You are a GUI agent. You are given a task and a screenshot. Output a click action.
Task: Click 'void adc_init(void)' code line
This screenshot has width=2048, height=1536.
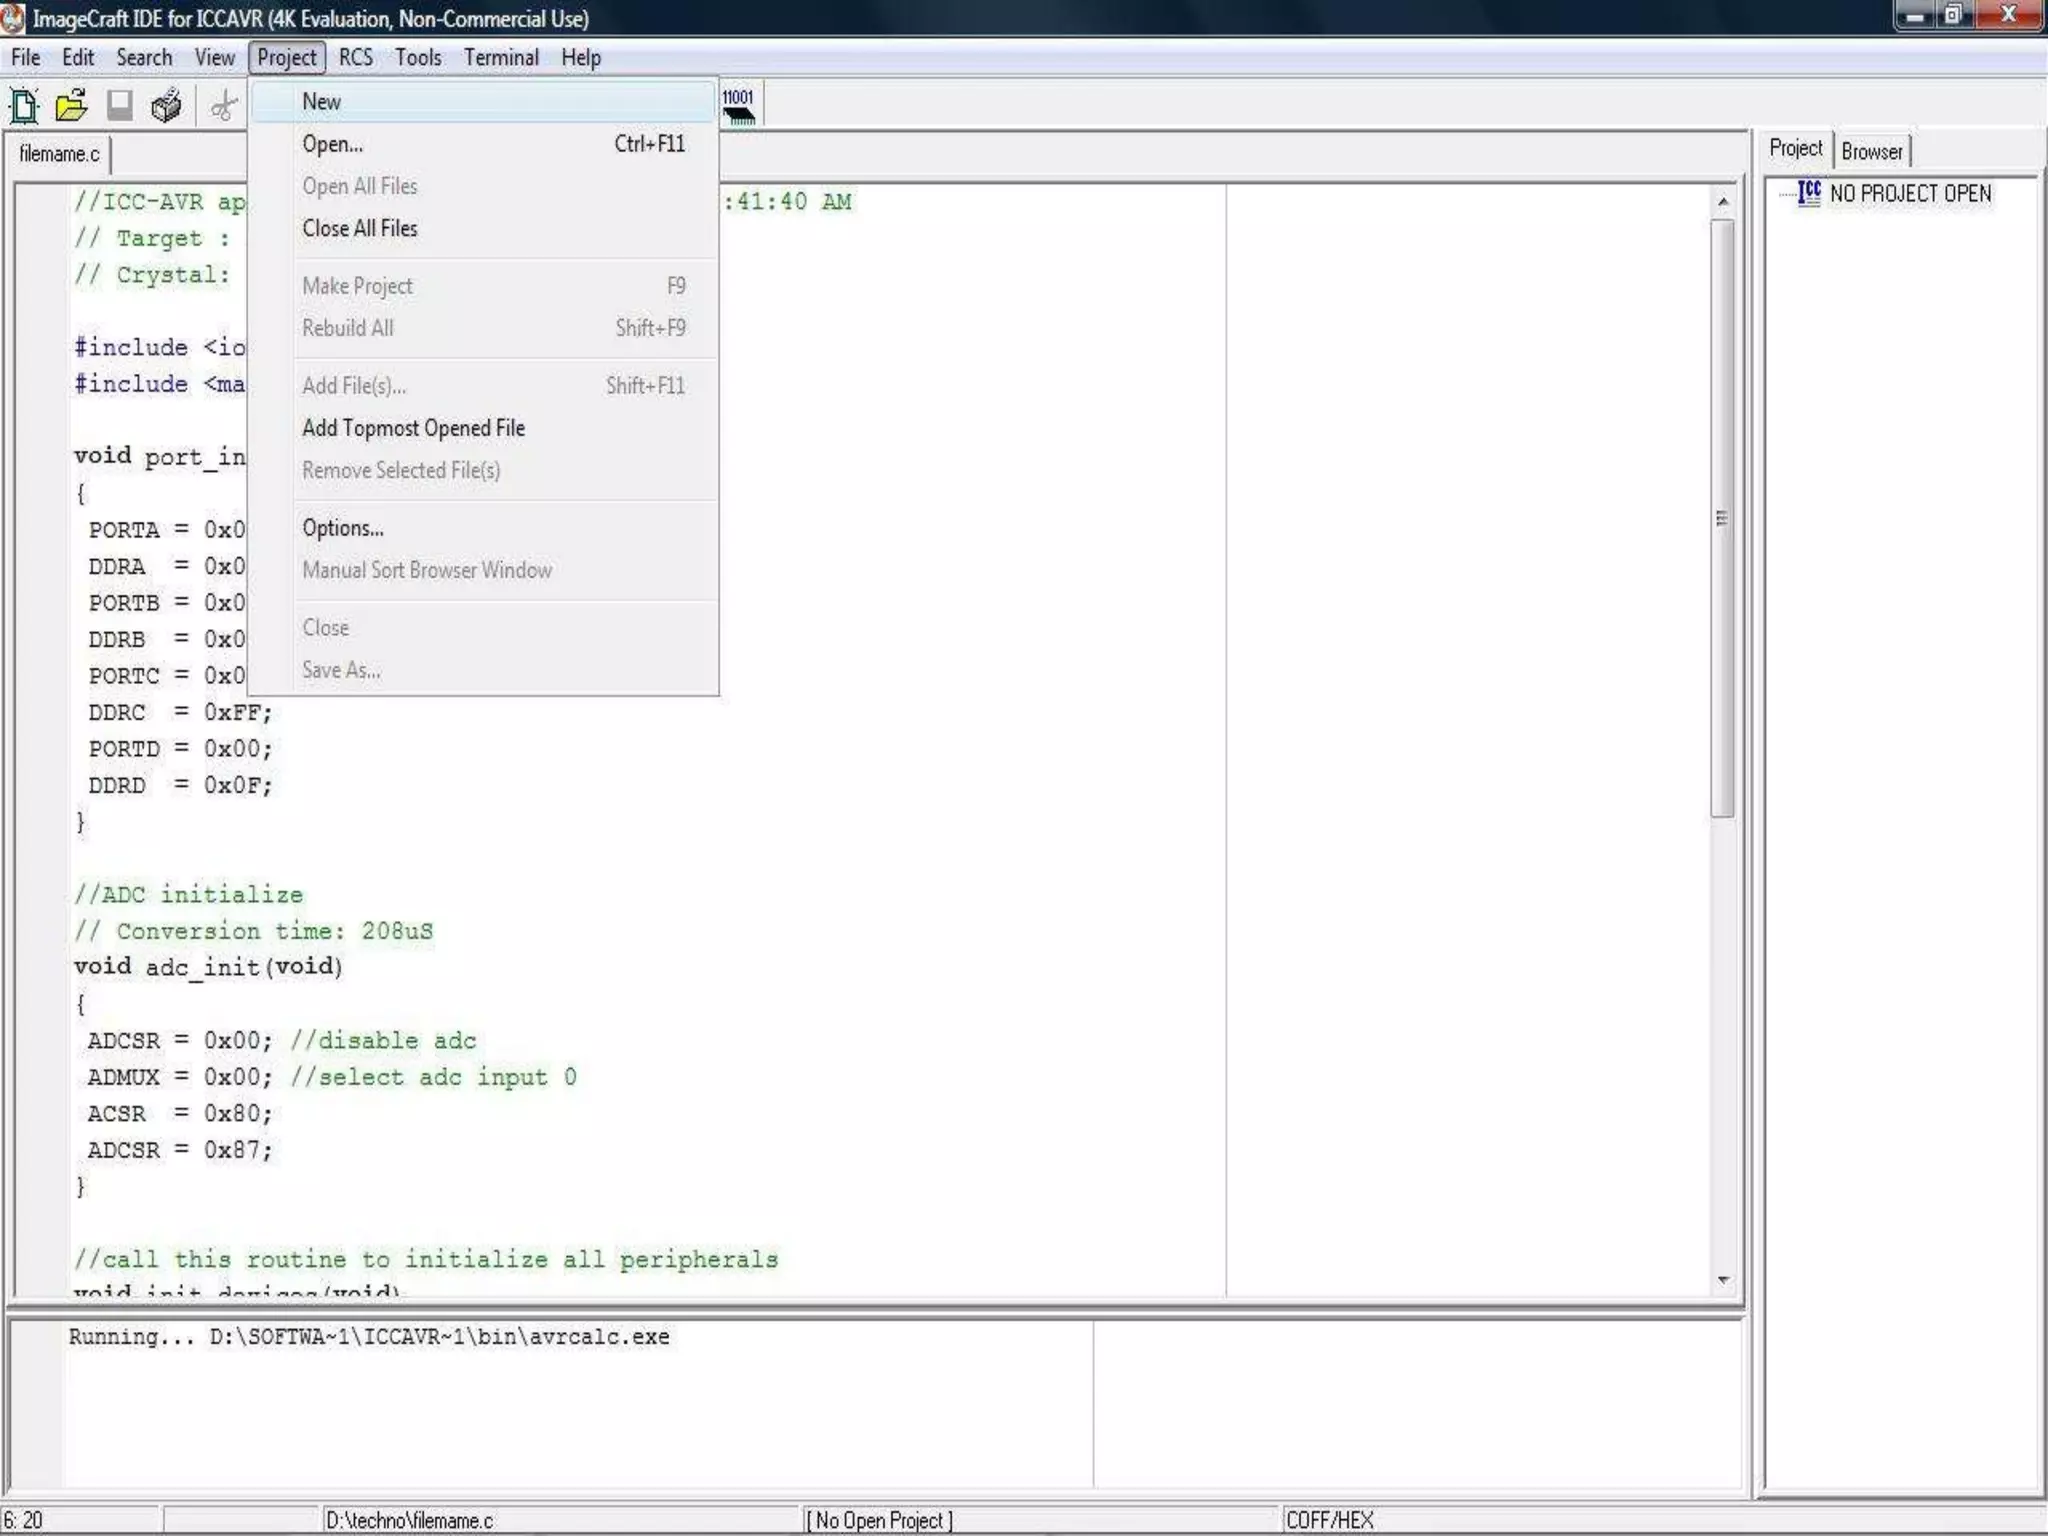[208, 967]
